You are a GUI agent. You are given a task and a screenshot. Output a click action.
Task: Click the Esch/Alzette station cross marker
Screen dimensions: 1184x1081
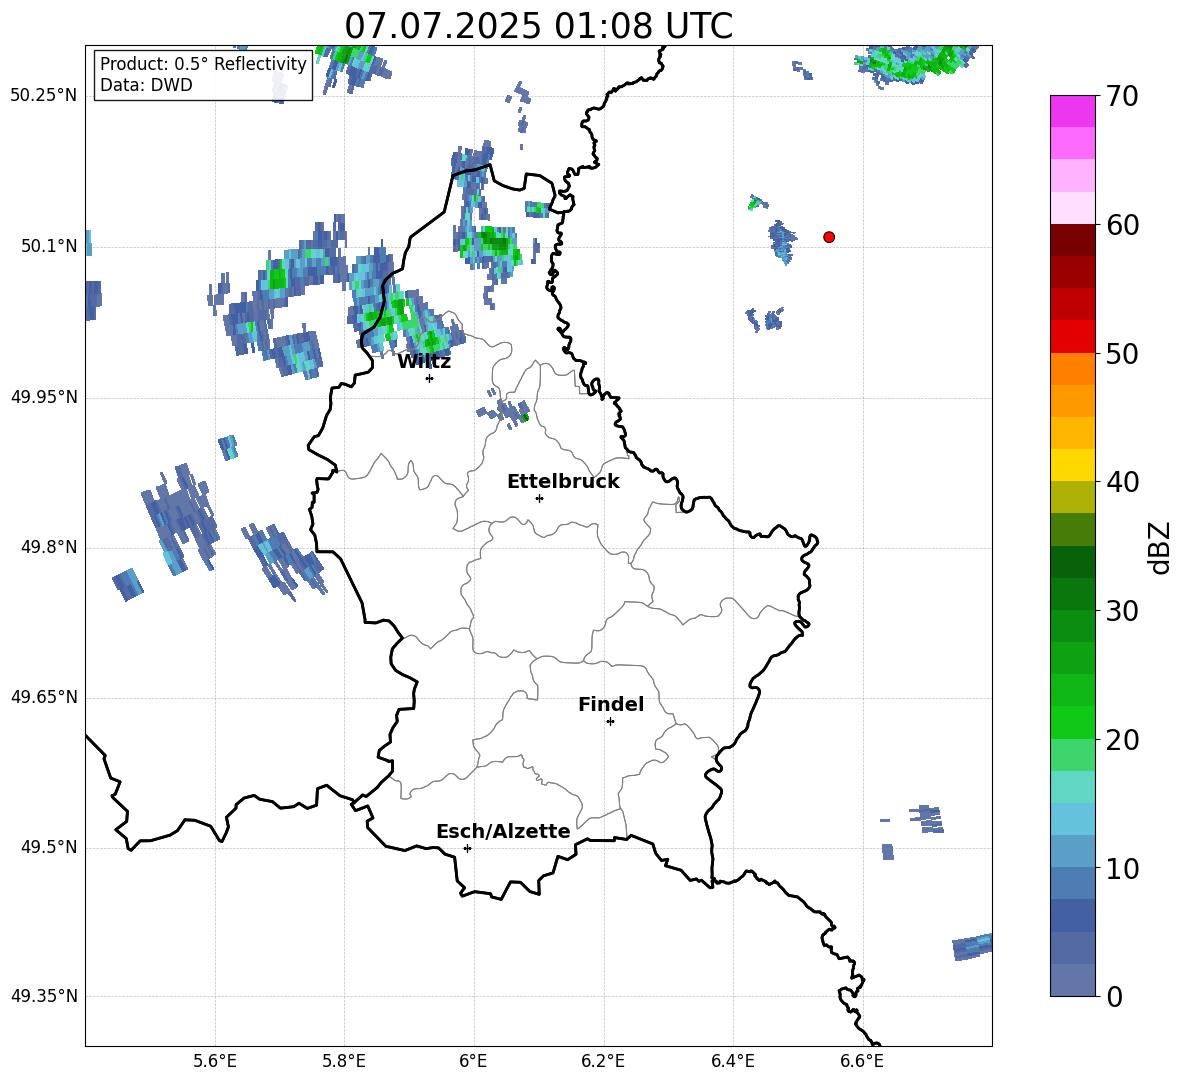(x=467, y=848)
